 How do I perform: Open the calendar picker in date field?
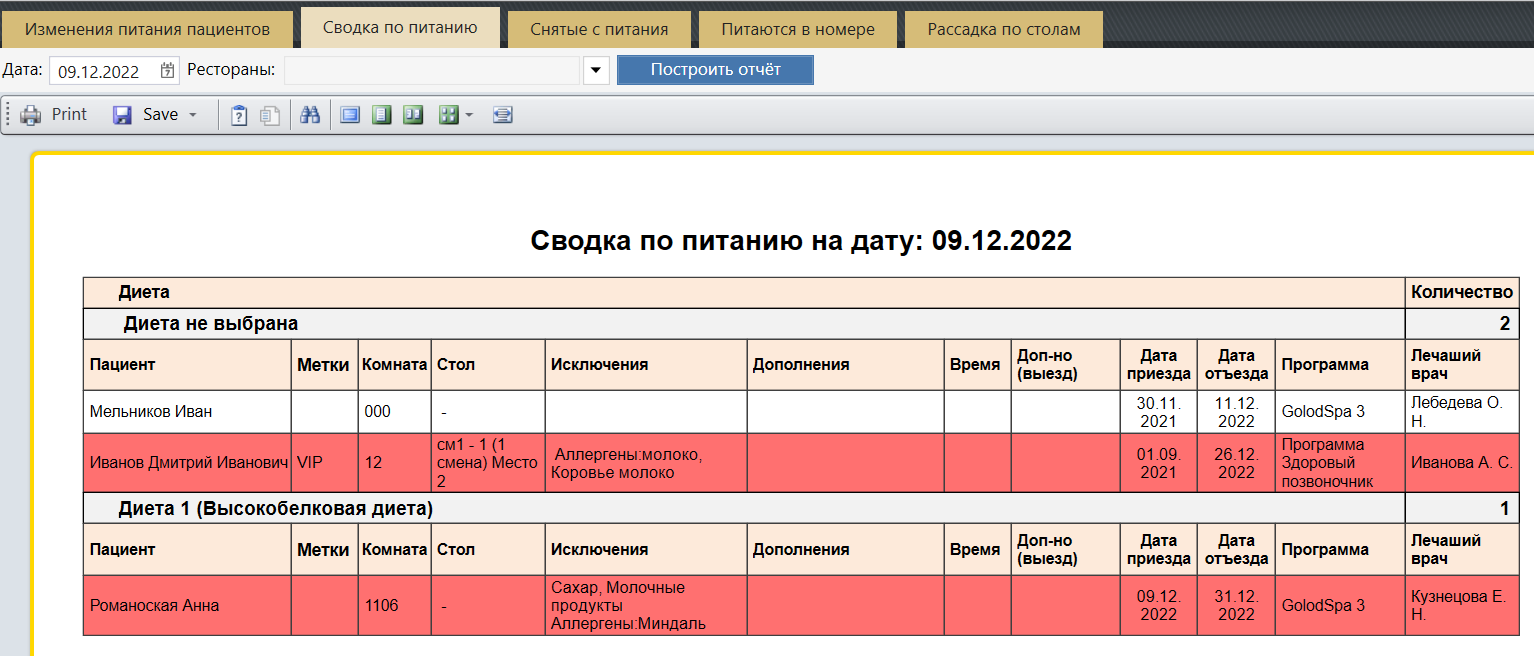click(167, 71)
